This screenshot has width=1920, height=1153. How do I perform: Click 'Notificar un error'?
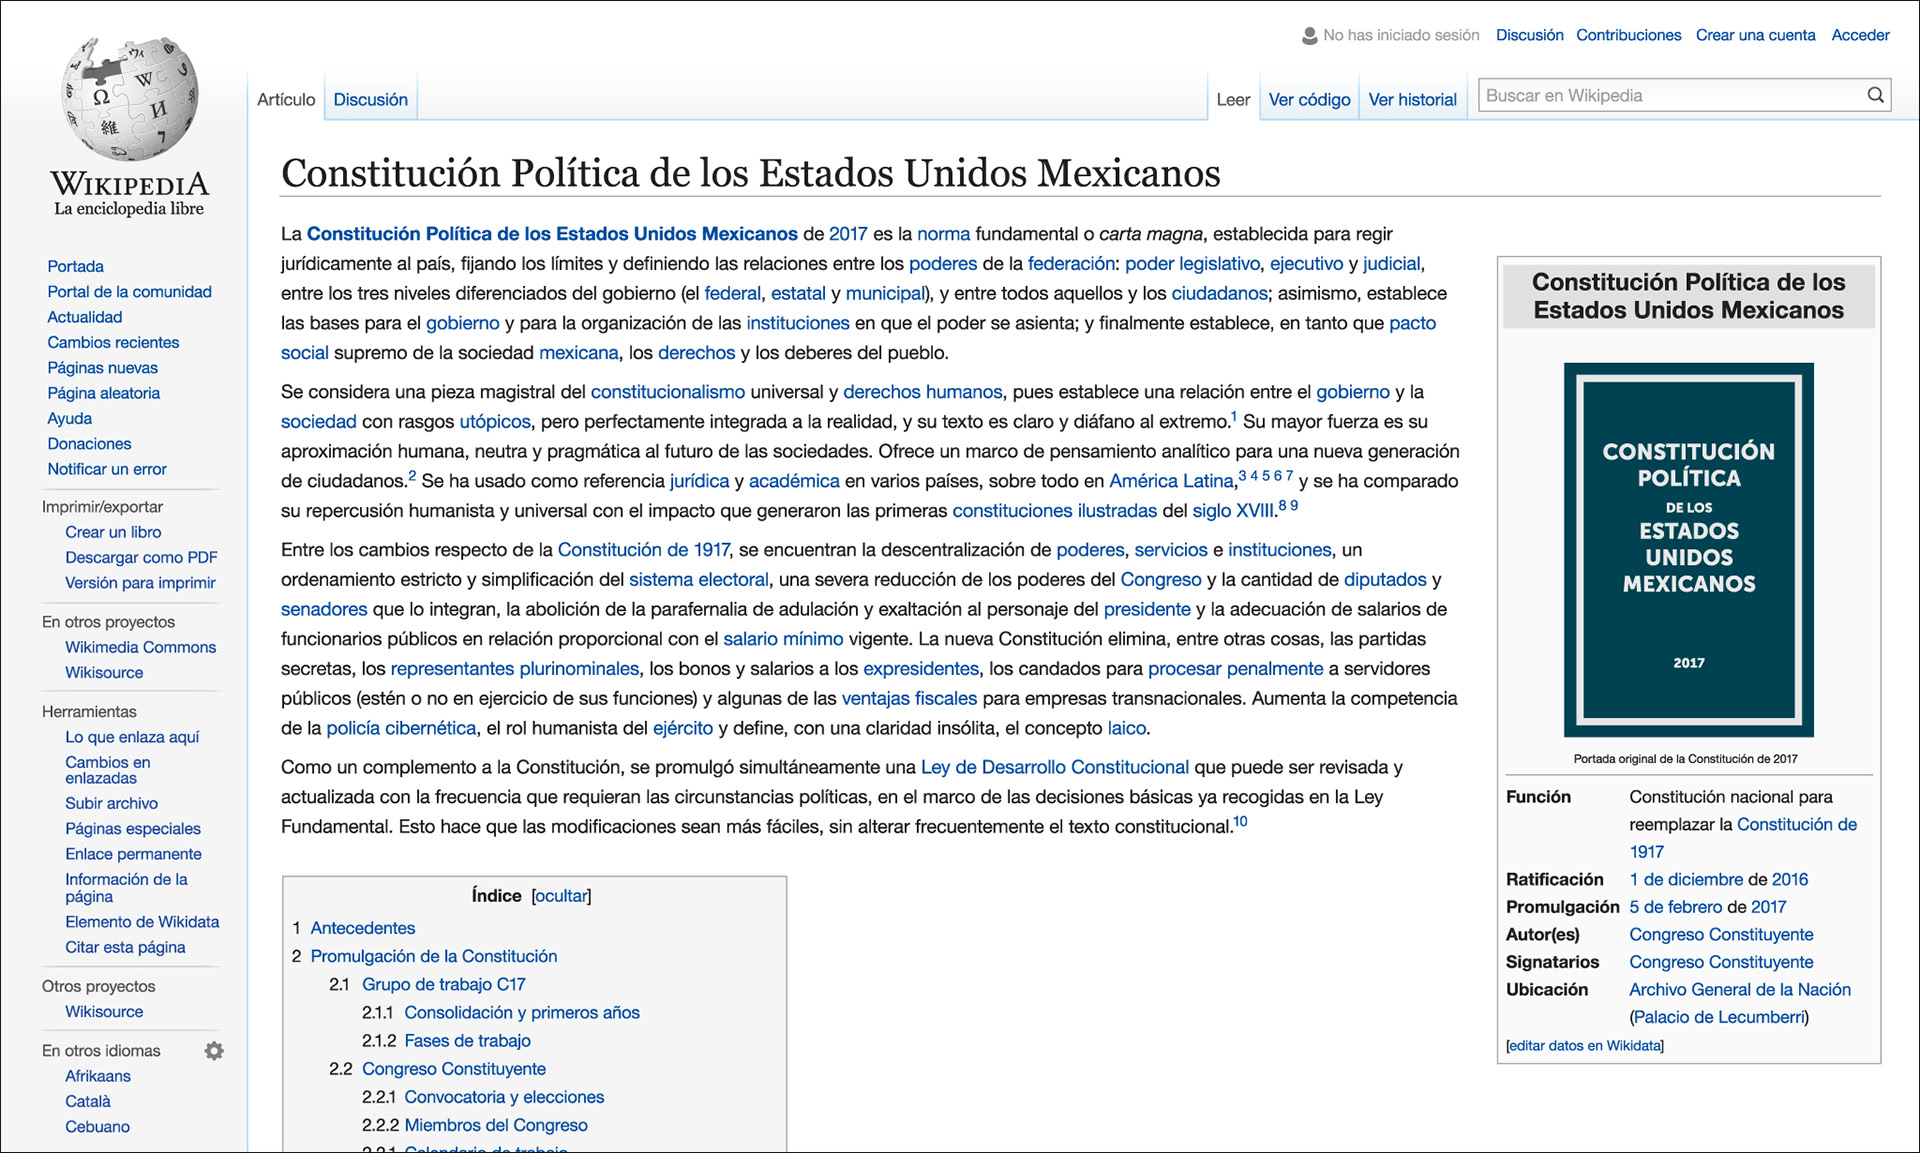pyautogui.click(x=107, y=469)
